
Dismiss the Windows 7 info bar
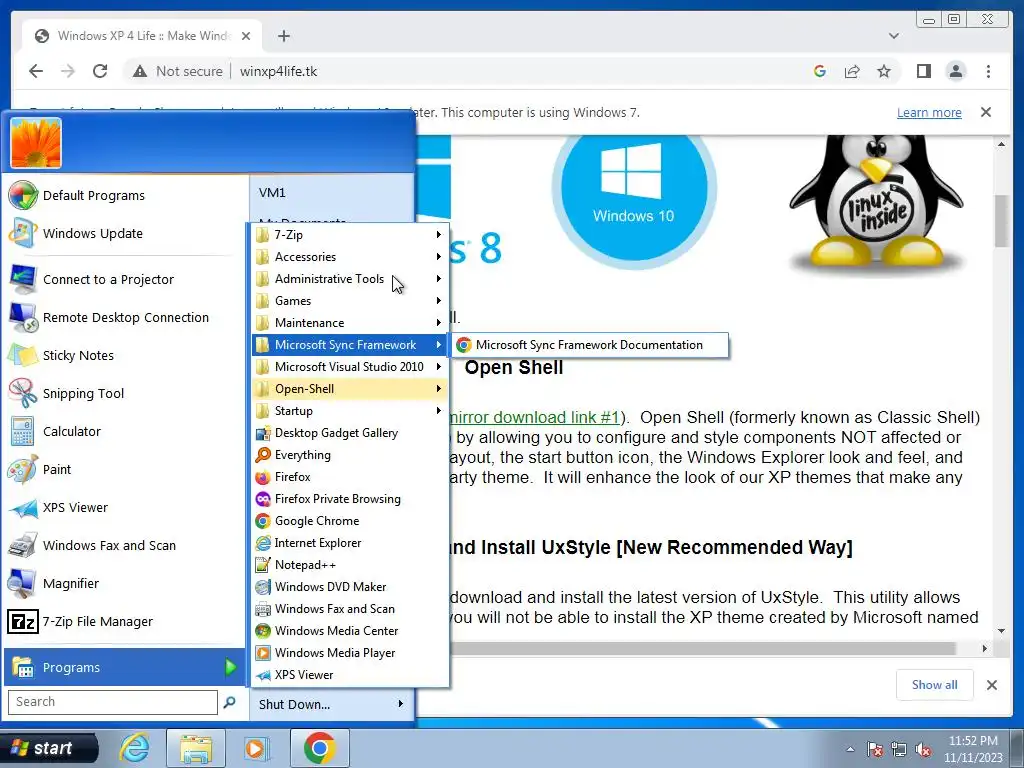(x=986, y=112)
